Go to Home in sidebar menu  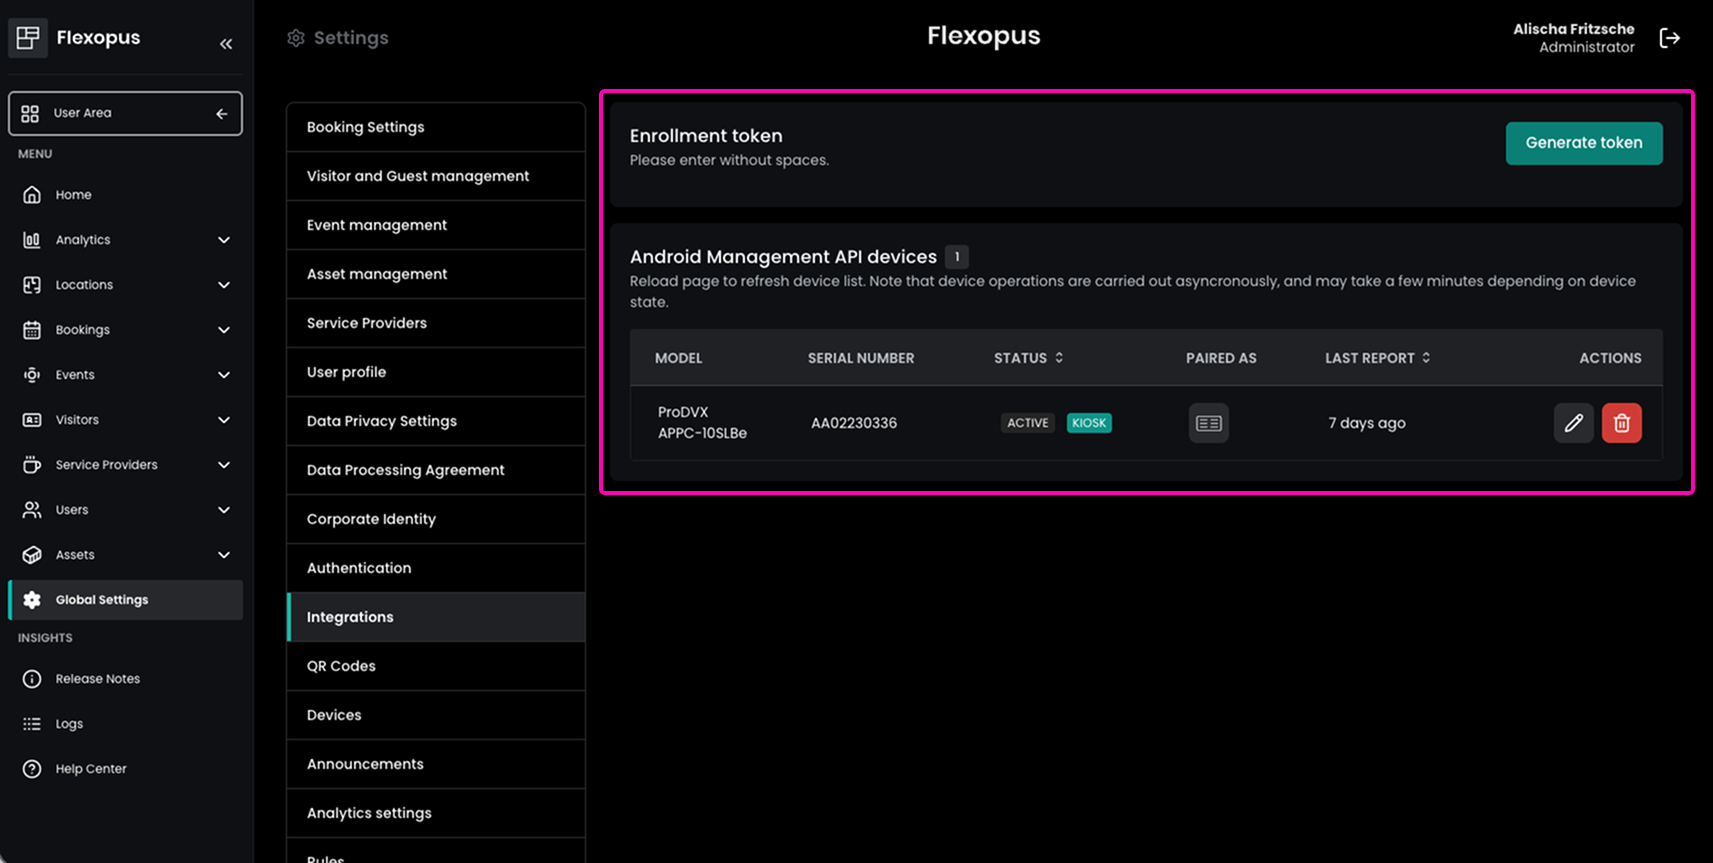coord(73,195)
